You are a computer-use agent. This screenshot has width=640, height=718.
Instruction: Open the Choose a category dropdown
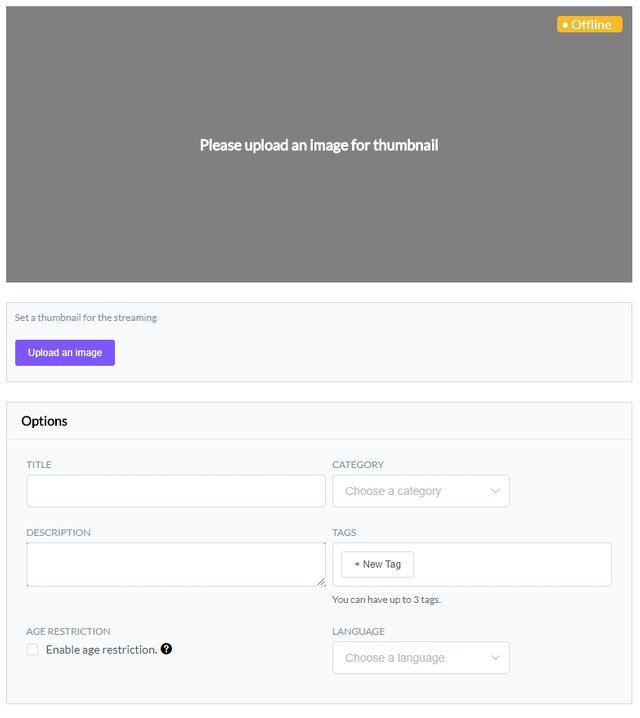point(420,491)
